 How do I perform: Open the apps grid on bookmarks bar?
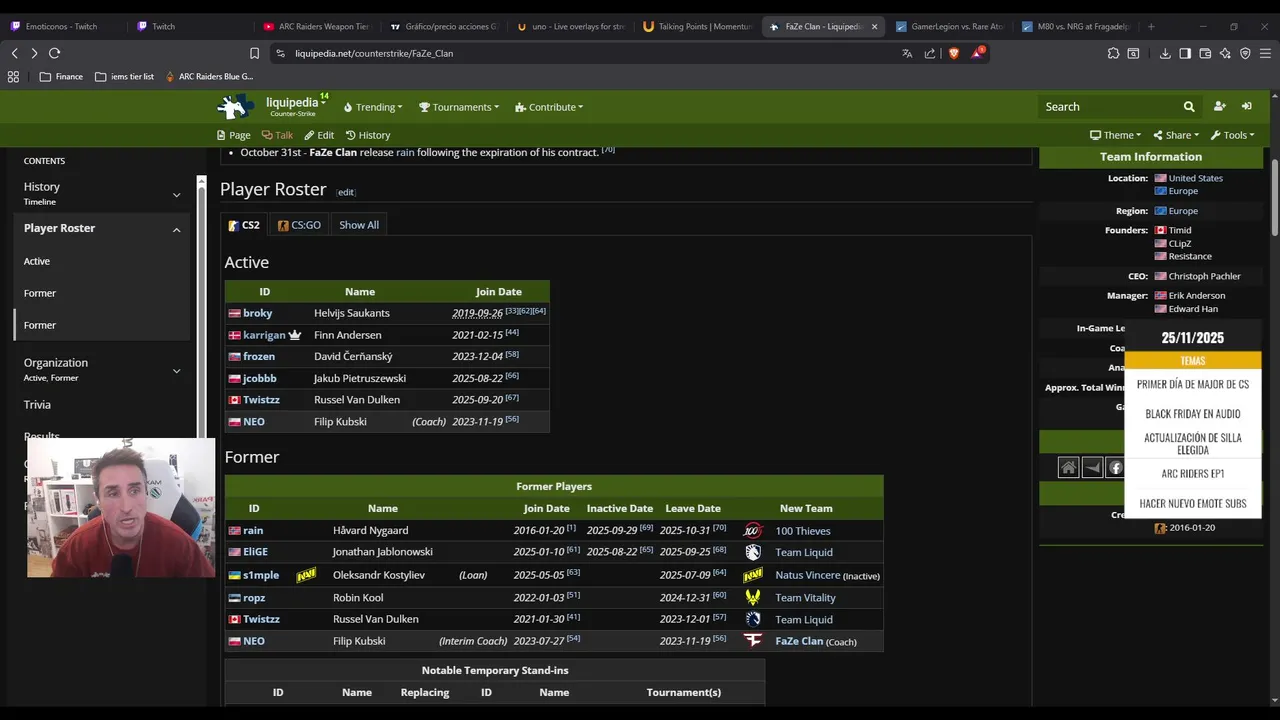click(x=13, y=76)
